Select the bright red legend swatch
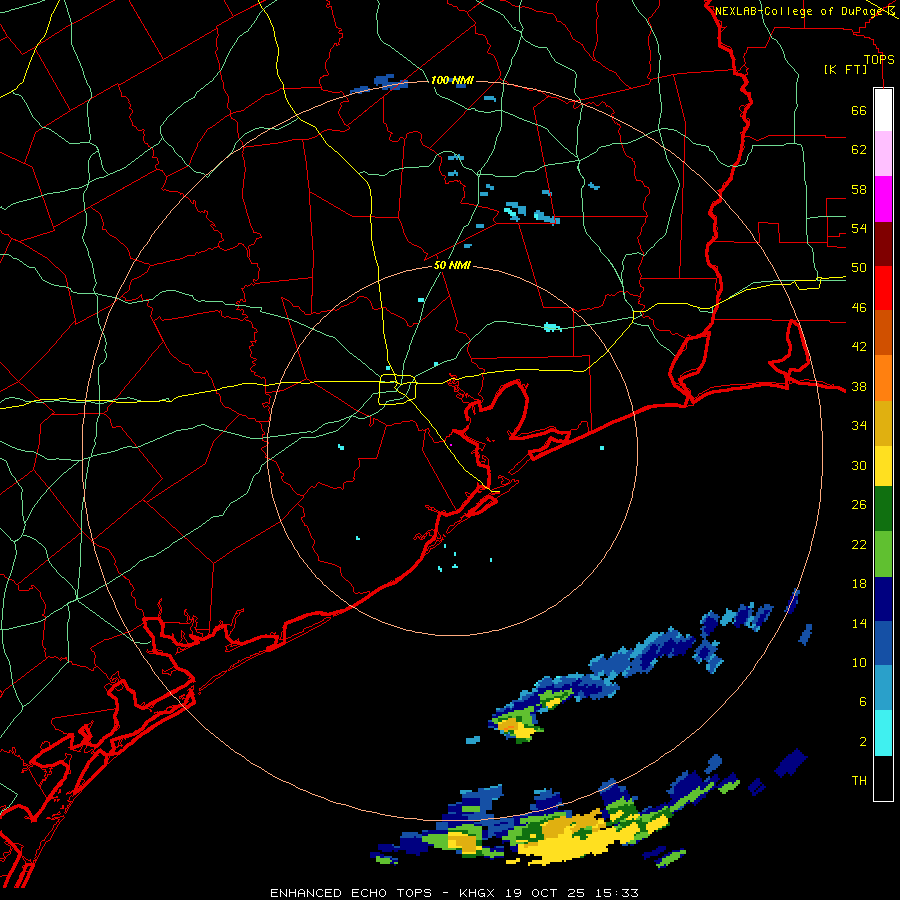900x900 pixels. (x=883, y=288)
